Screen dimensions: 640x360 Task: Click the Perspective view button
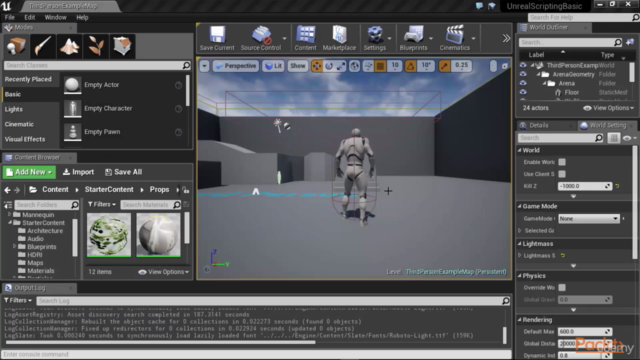click(x=236, y=66)
